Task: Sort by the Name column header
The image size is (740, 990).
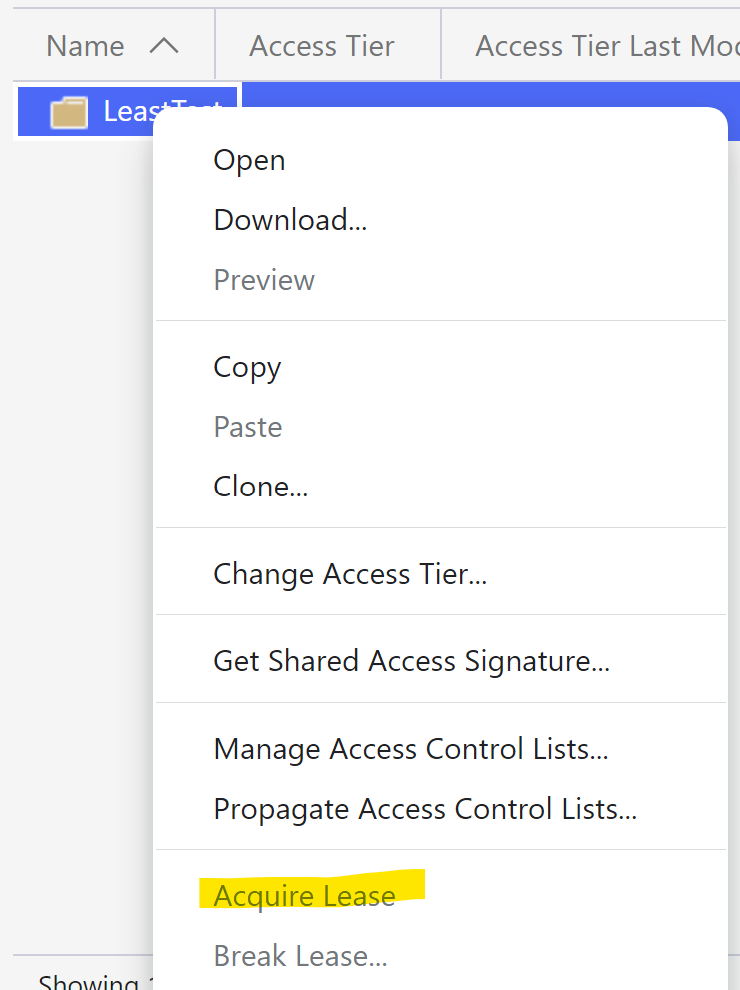Action: (x=85, y=45)
